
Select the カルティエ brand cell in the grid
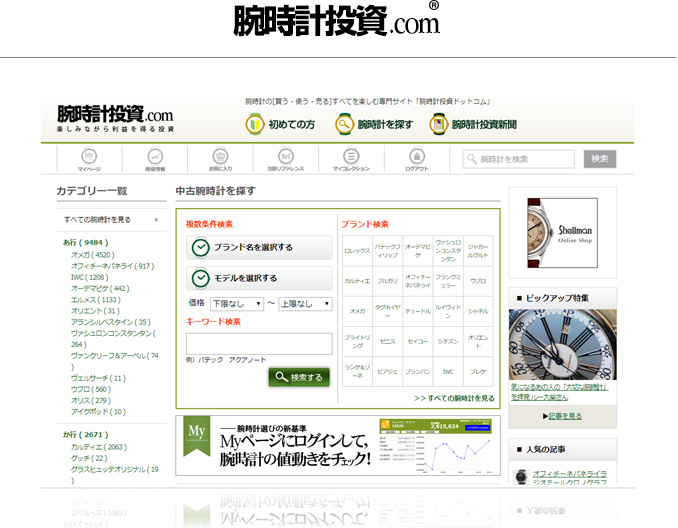pos(357,281)
